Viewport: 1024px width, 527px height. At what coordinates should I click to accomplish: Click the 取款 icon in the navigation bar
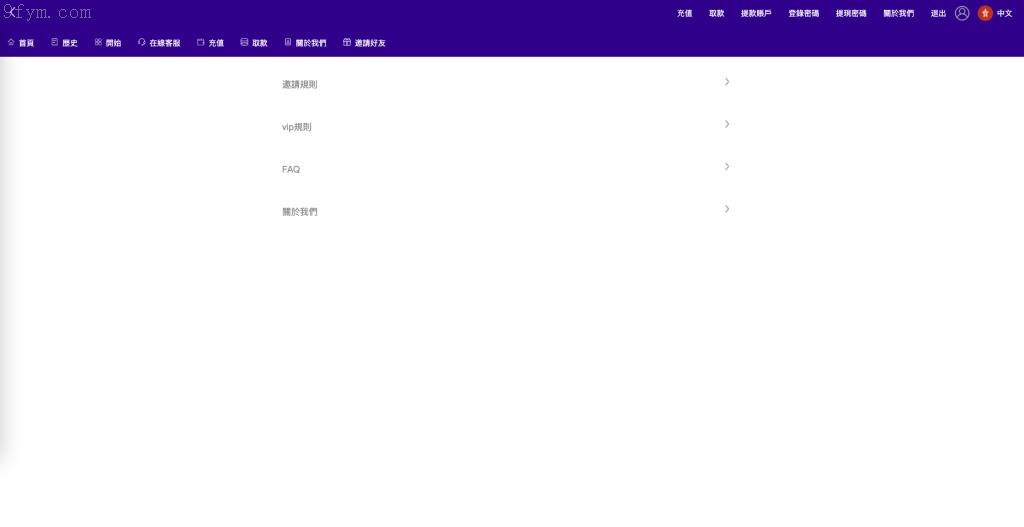point(244,43)
